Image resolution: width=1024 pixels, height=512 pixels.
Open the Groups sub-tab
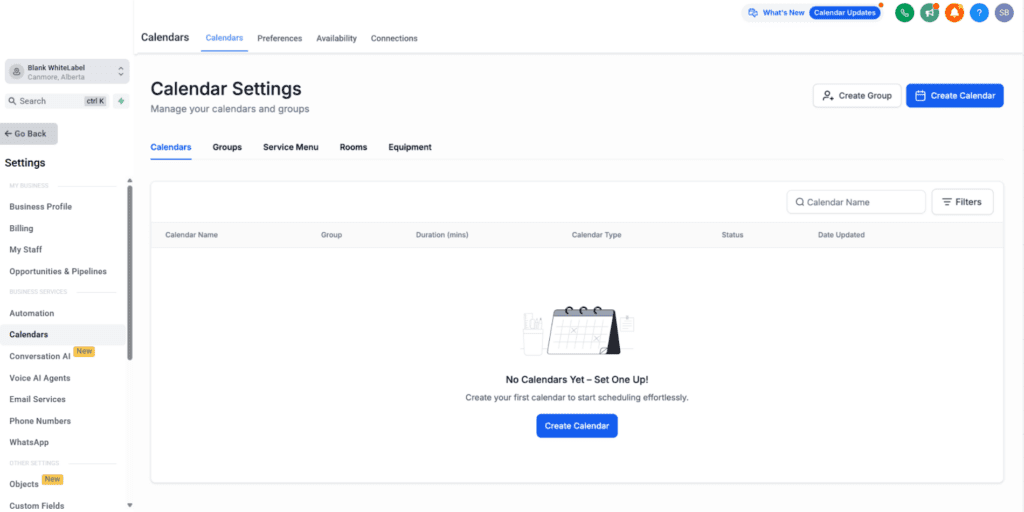pyautogui.click(x=227, y=148)
